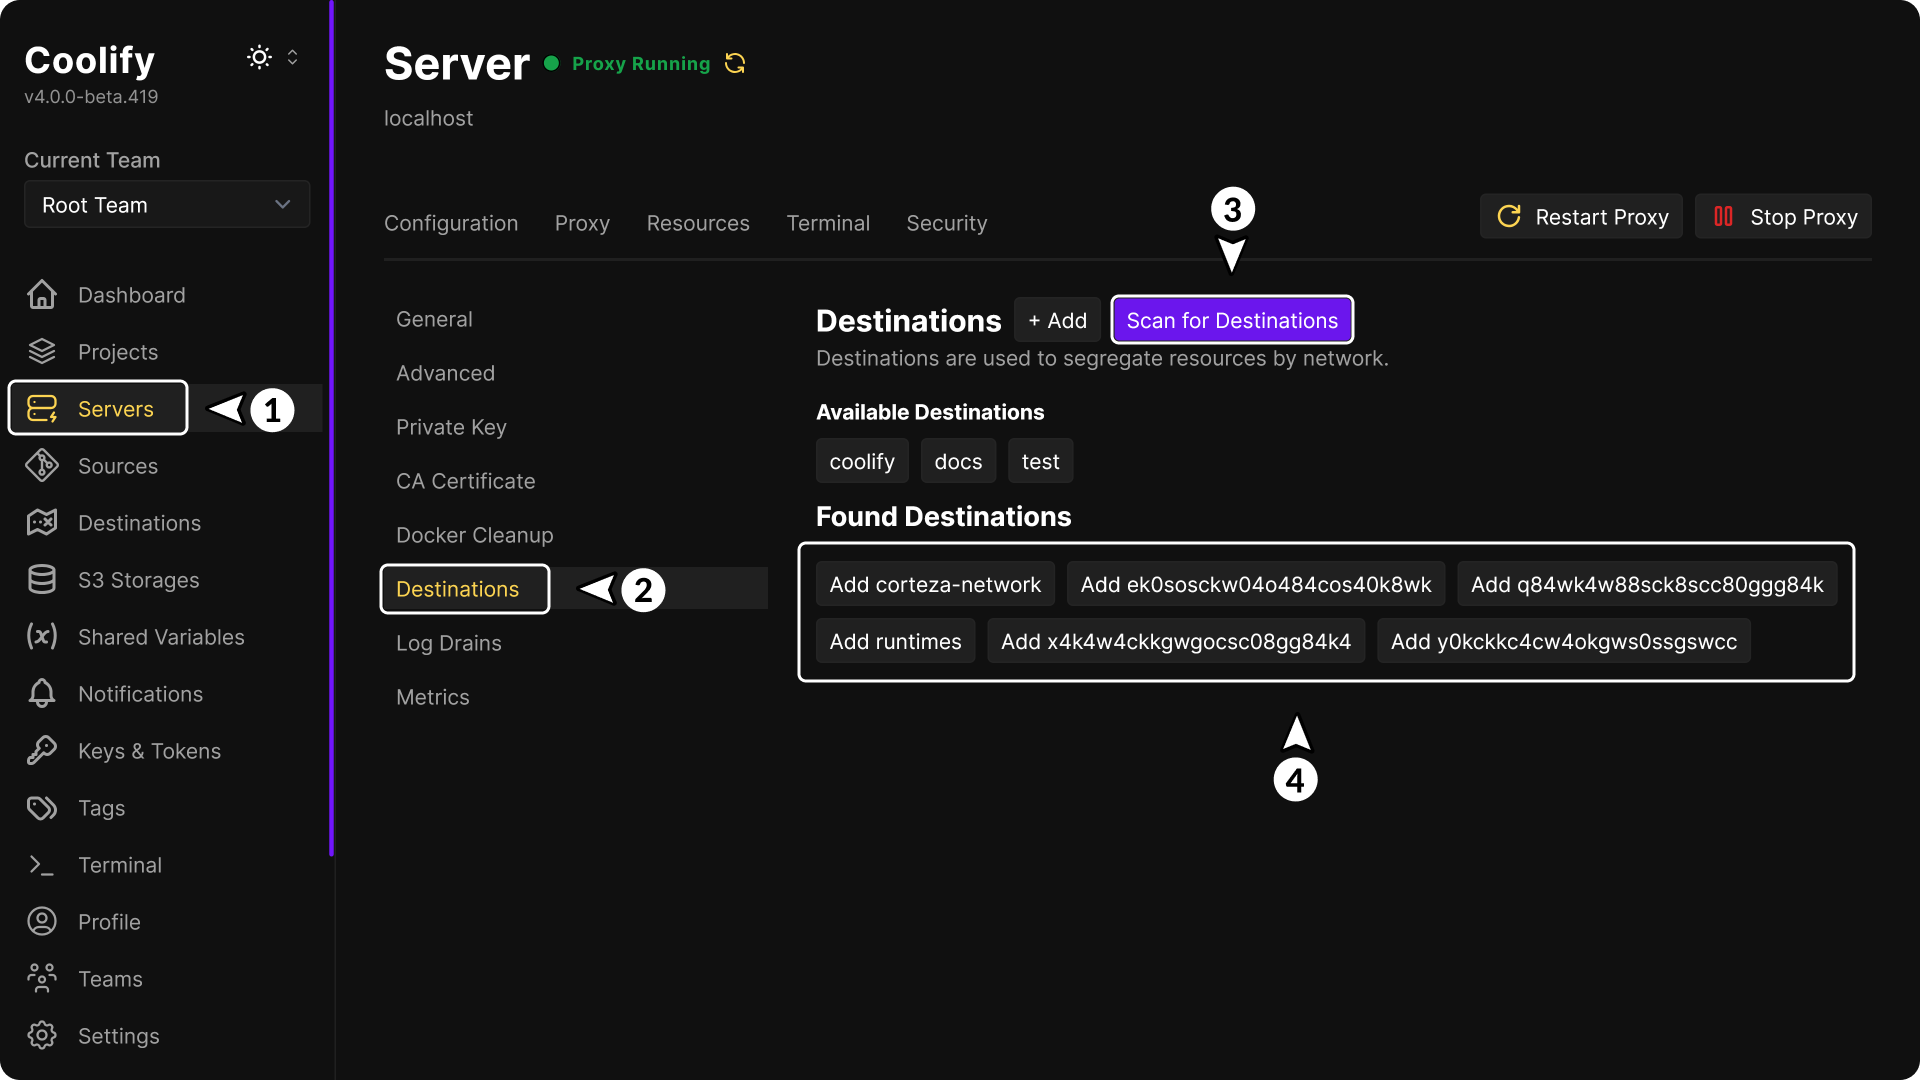Click the Keys & Tokens key icon
Viewport: 1920px width, 1080px height.
click(42, 751)
